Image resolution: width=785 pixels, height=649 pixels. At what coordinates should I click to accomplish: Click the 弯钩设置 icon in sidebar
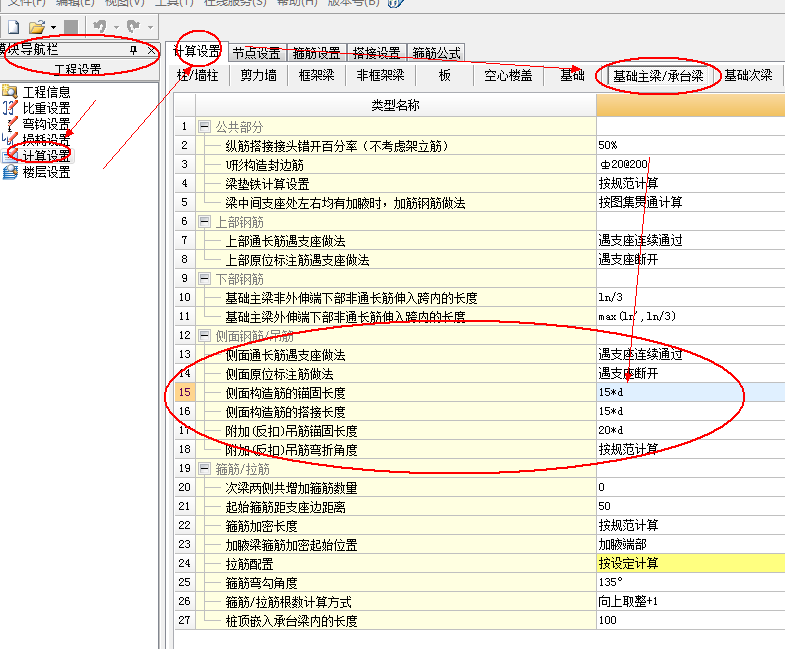click(10, 123)
